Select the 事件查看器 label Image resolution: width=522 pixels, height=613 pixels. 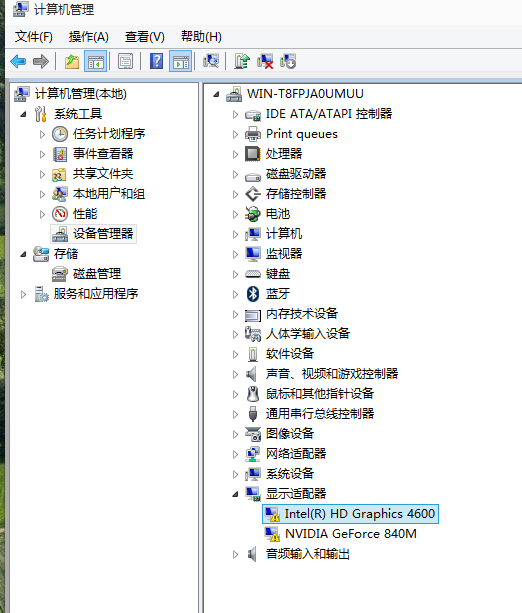[103, 154]
